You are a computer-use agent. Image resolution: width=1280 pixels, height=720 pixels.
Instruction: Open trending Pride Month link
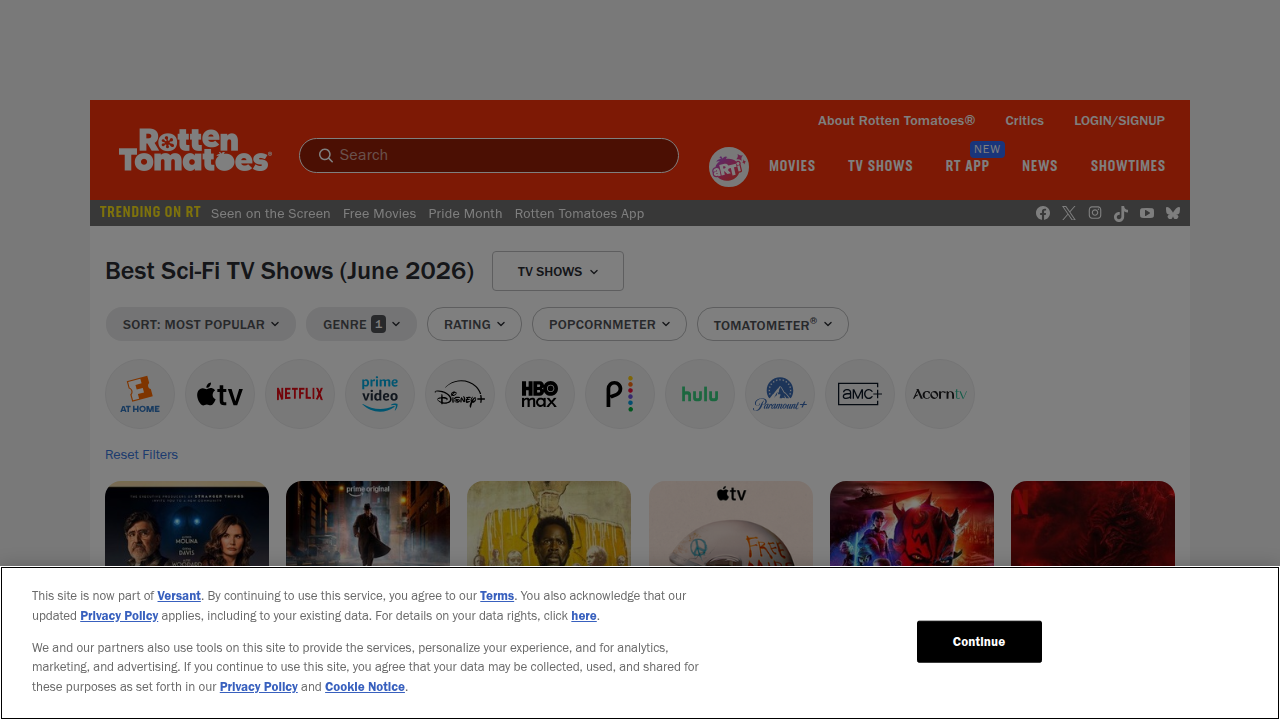465,213
